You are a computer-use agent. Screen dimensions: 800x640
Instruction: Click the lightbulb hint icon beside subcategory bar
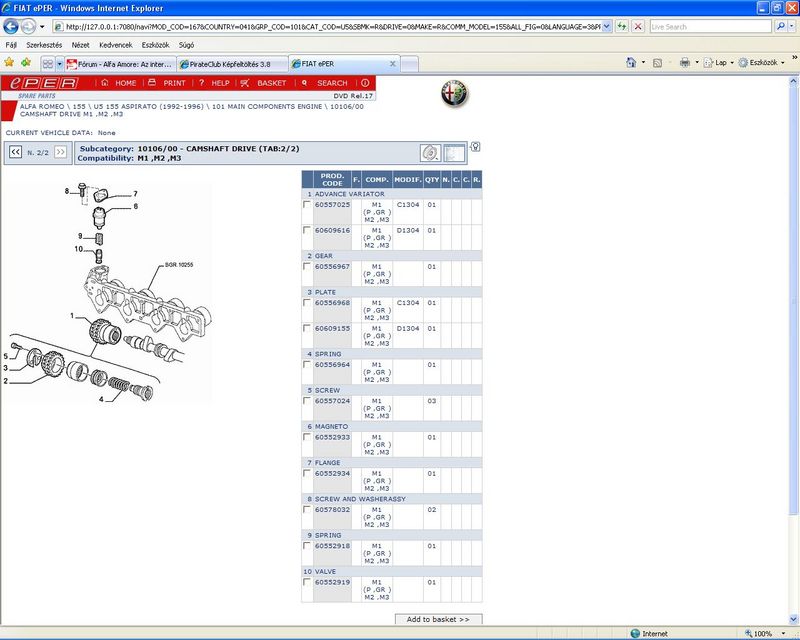click(x=475, y=148)
